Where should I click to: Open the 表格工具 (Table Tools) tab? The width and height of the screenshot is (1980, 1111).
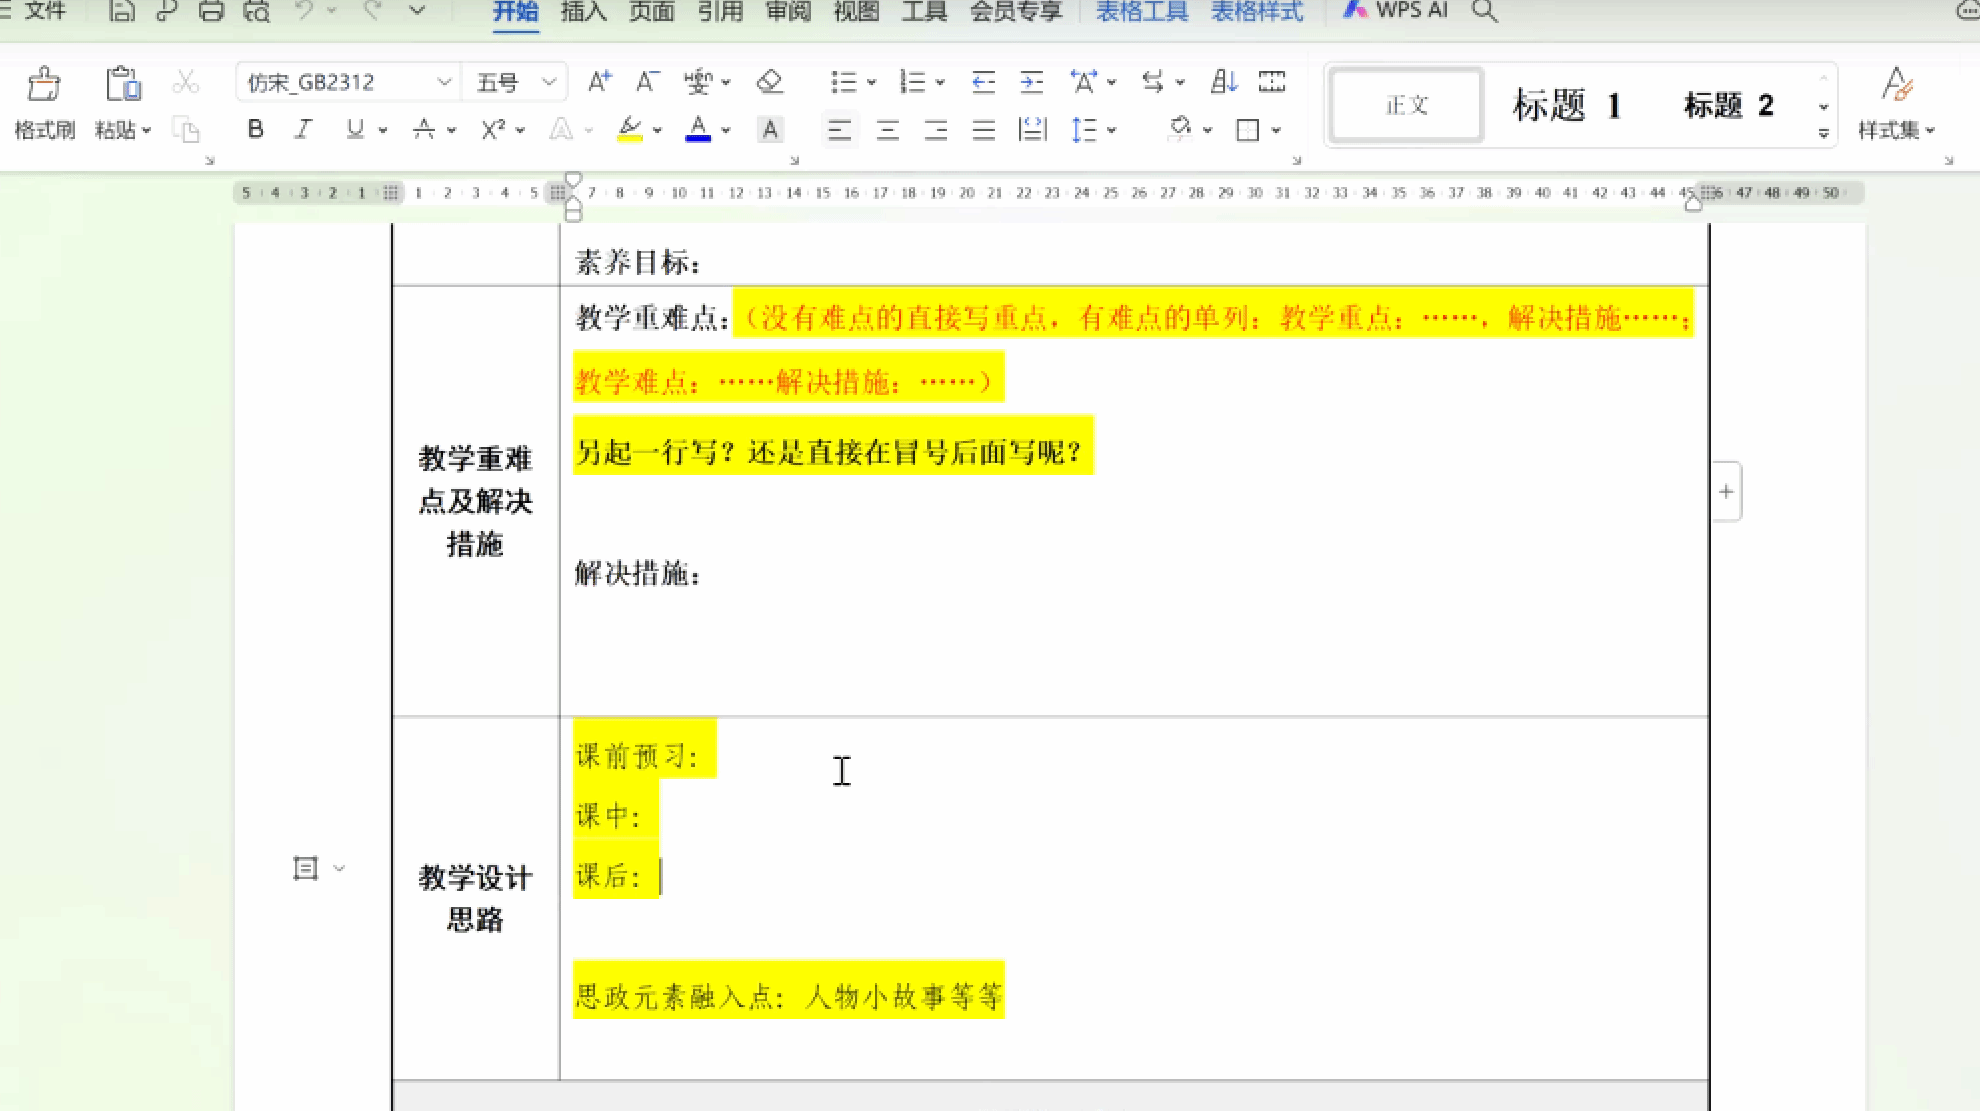1141,11
